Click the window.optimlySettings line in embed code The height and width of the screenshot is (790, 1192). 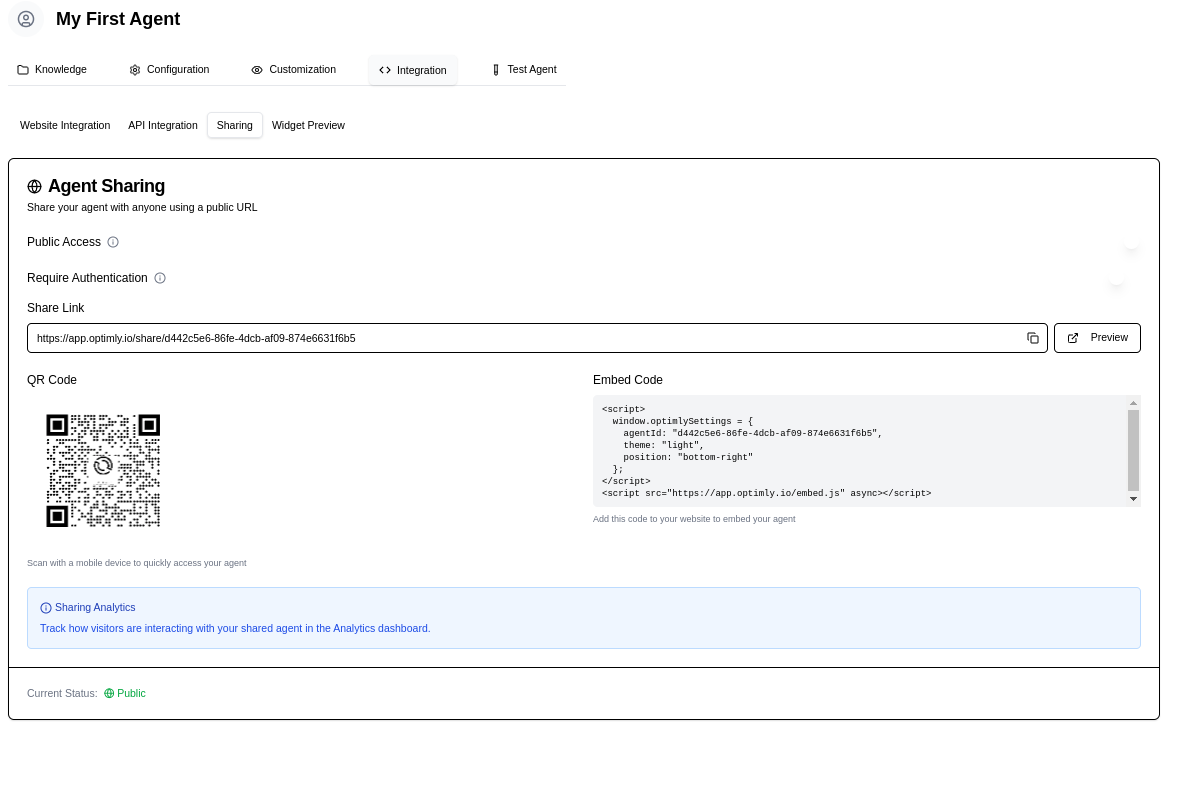click(x=683, y=421)
